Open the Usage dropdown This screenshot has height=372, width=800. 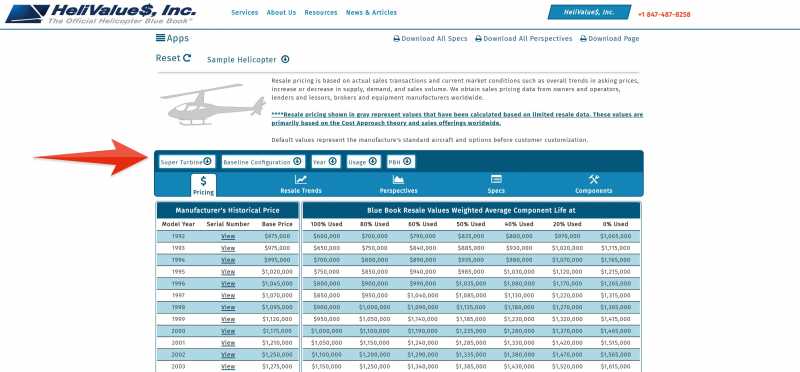(x=364, y=162)
